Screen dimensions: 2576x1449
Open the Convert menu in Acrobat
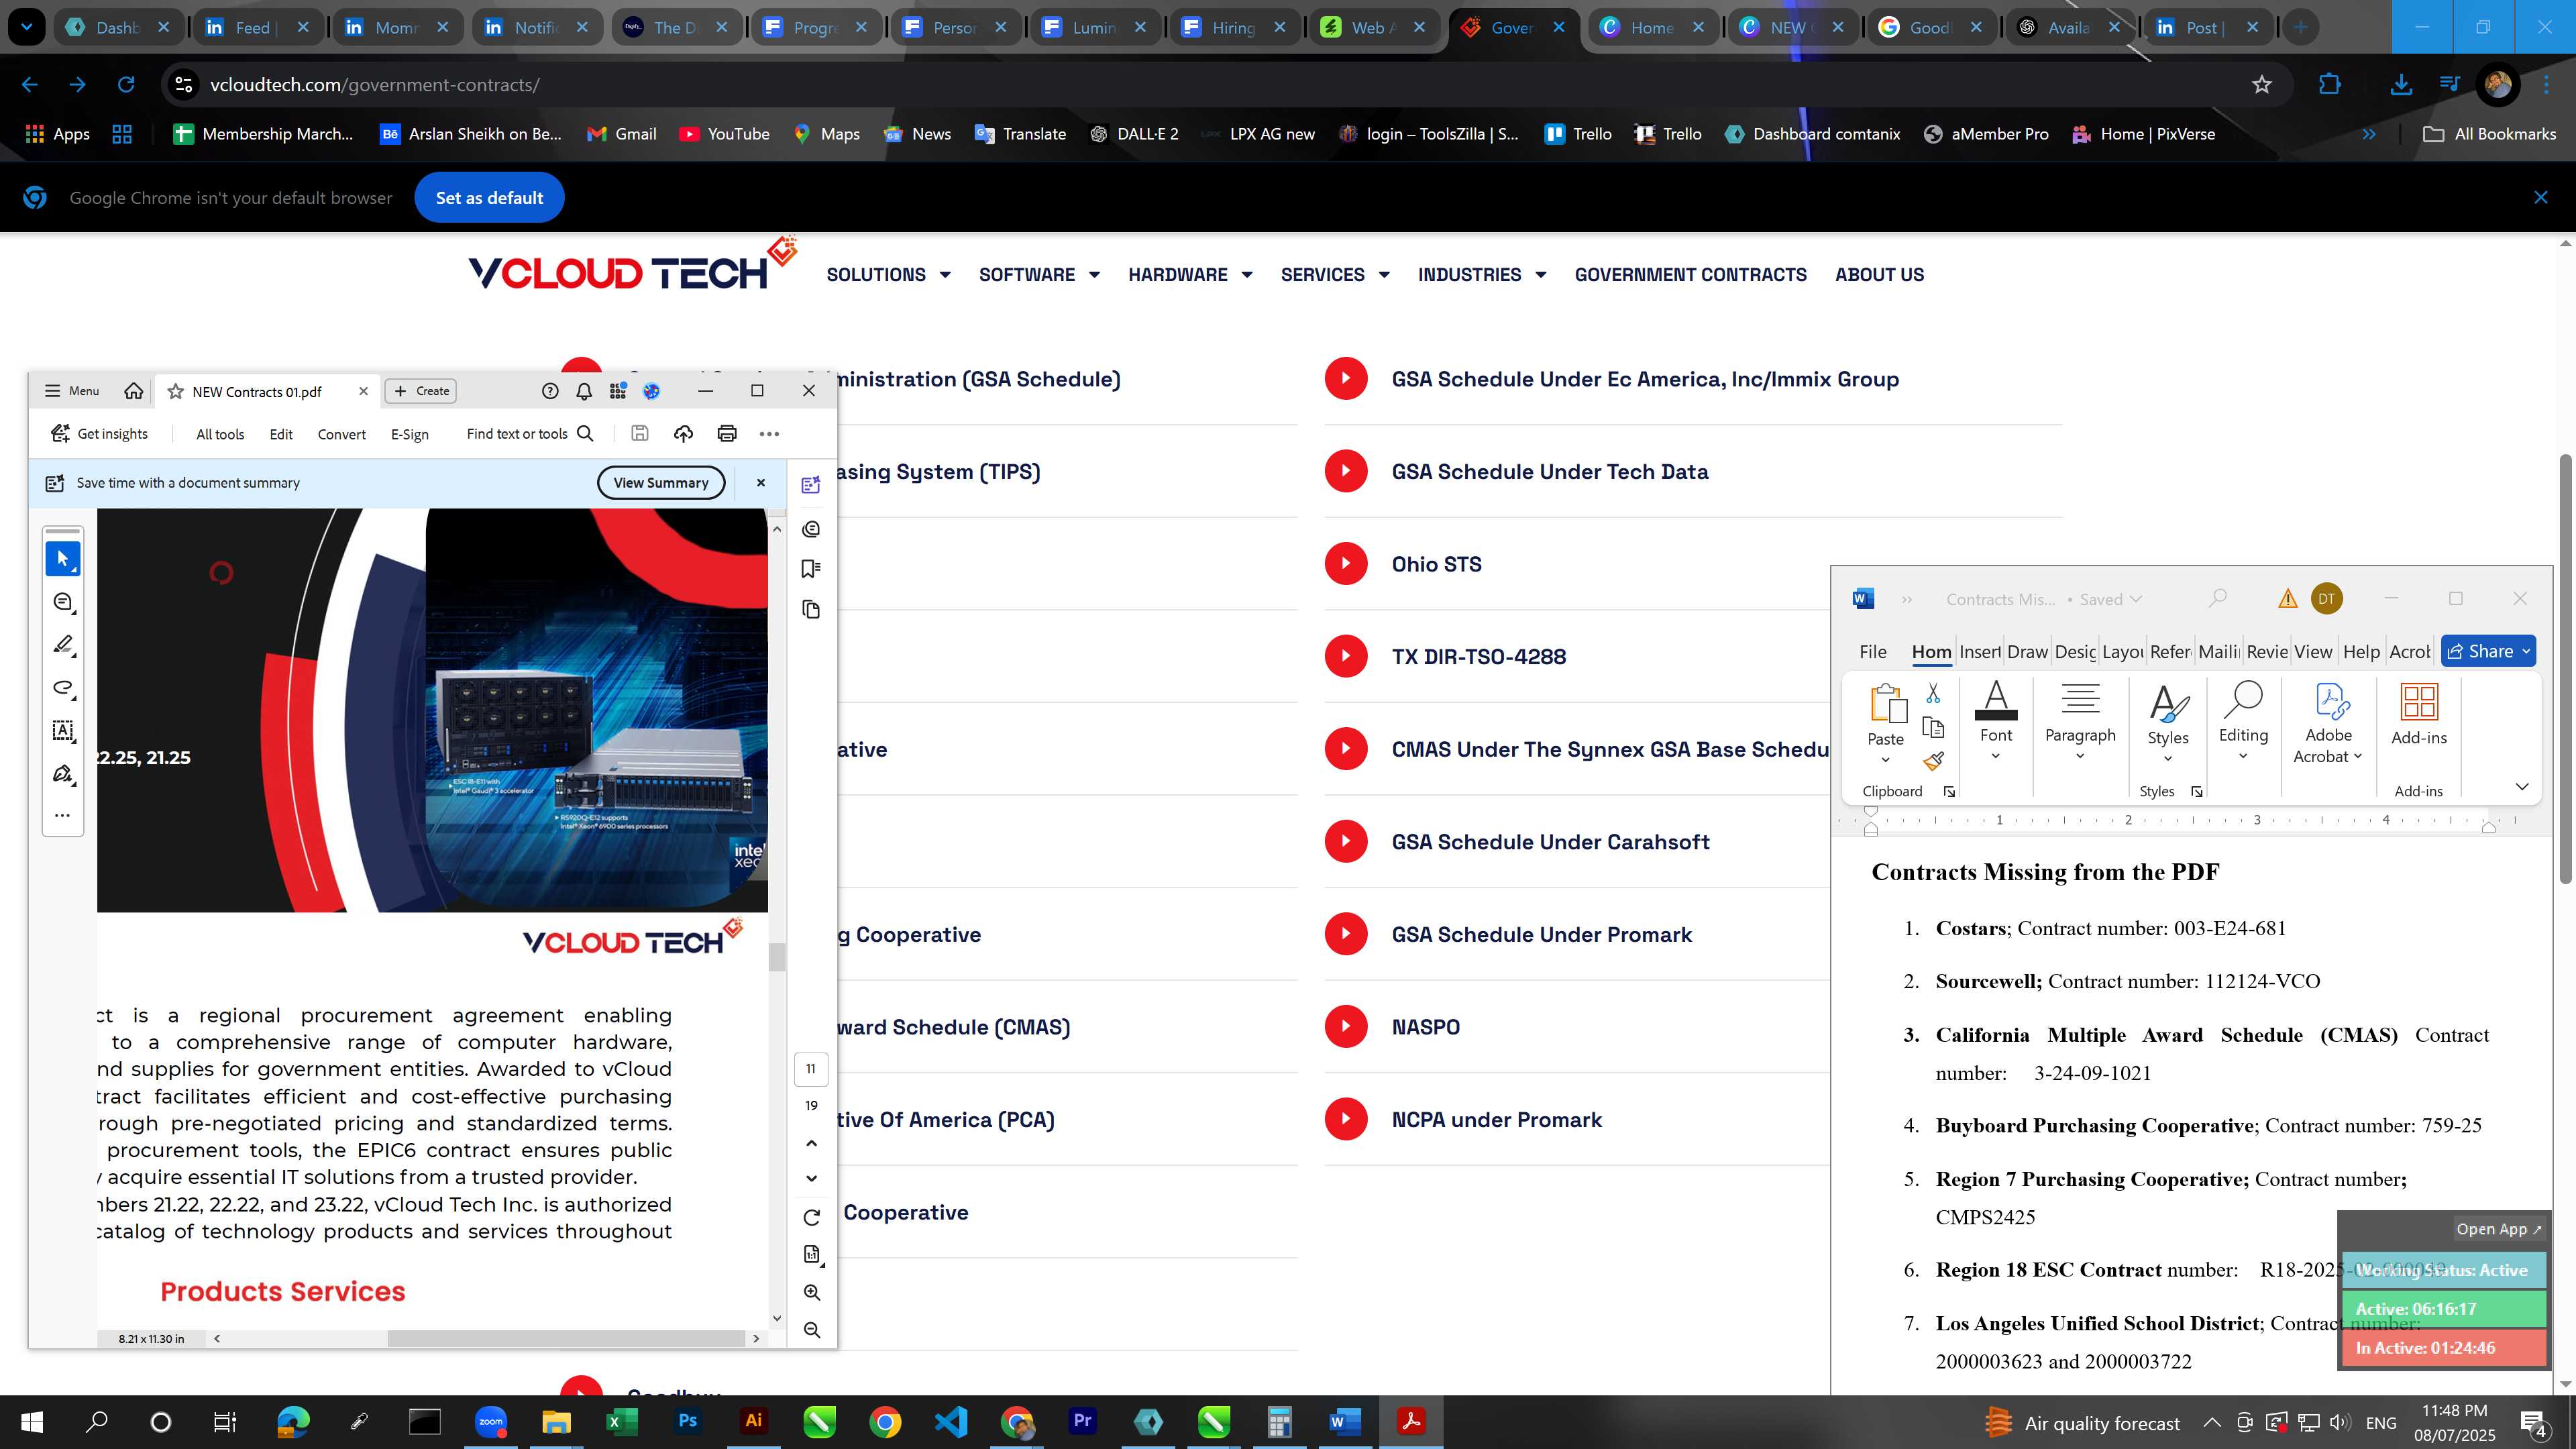pos(342,434)
